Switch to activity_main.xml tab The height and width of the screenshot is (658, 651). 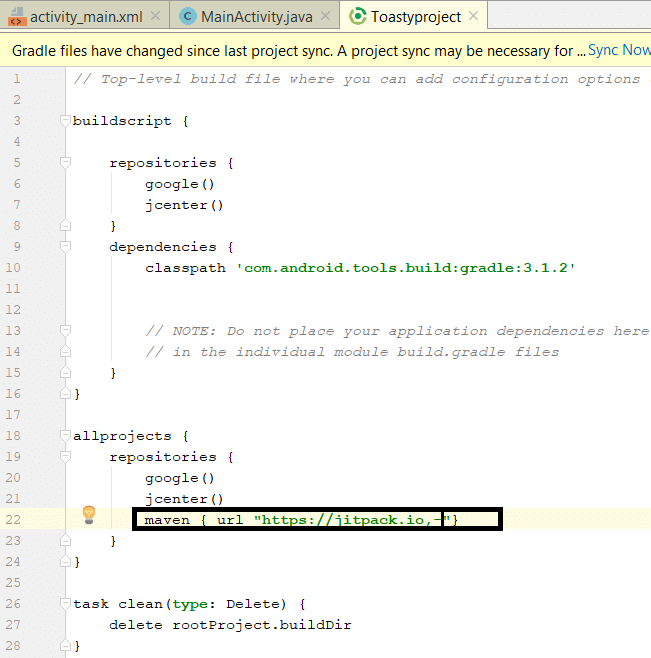coord(86,17)
